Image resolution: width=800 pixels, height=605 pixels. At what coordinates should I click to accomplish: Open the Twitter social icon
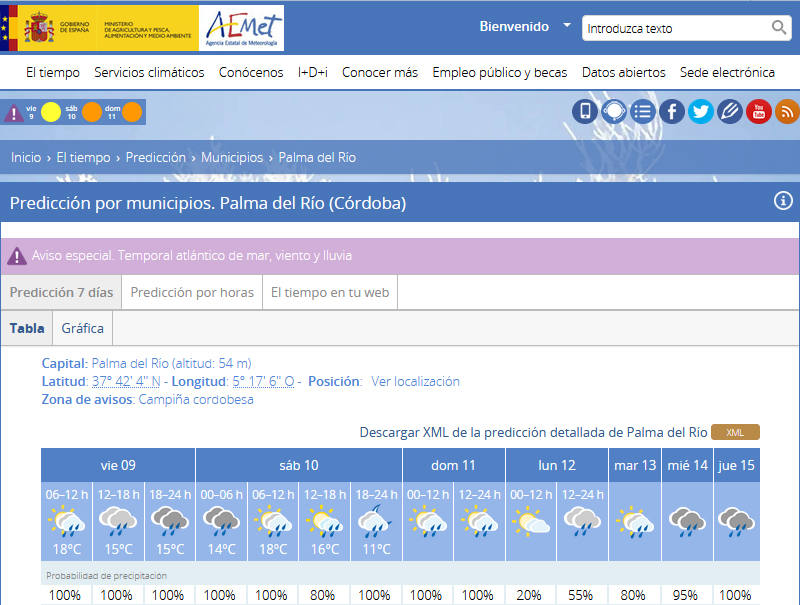(701, 111)
